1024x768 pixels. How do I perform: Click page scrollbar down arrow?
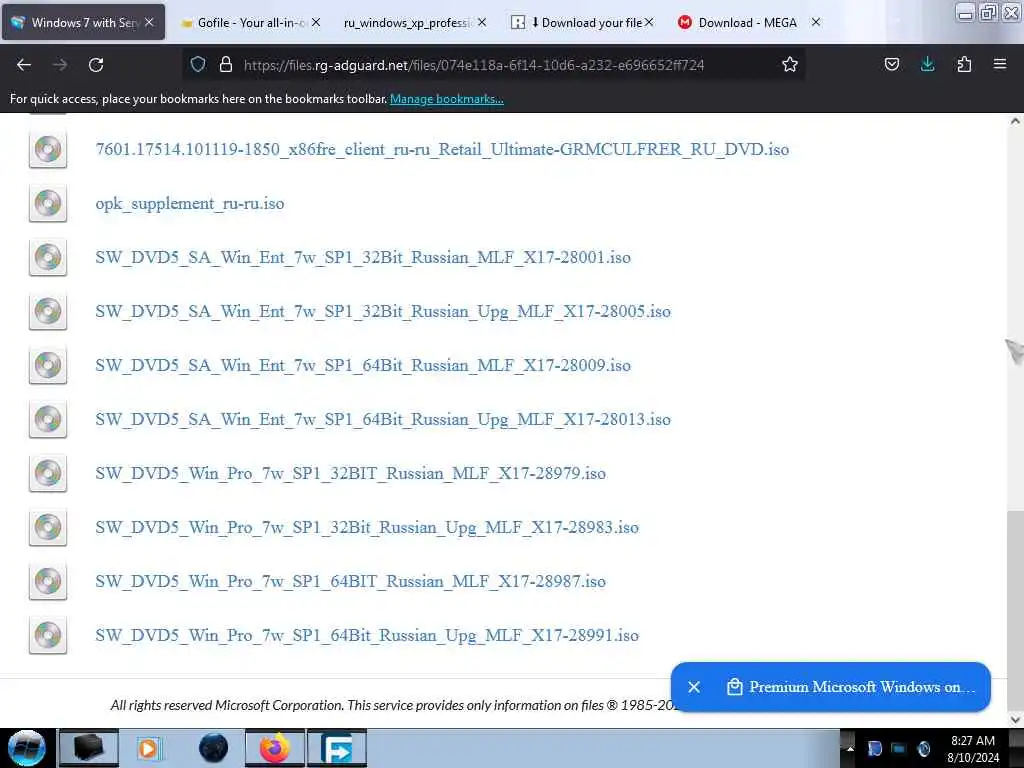pyautogui.click(x=1016, y=720)
